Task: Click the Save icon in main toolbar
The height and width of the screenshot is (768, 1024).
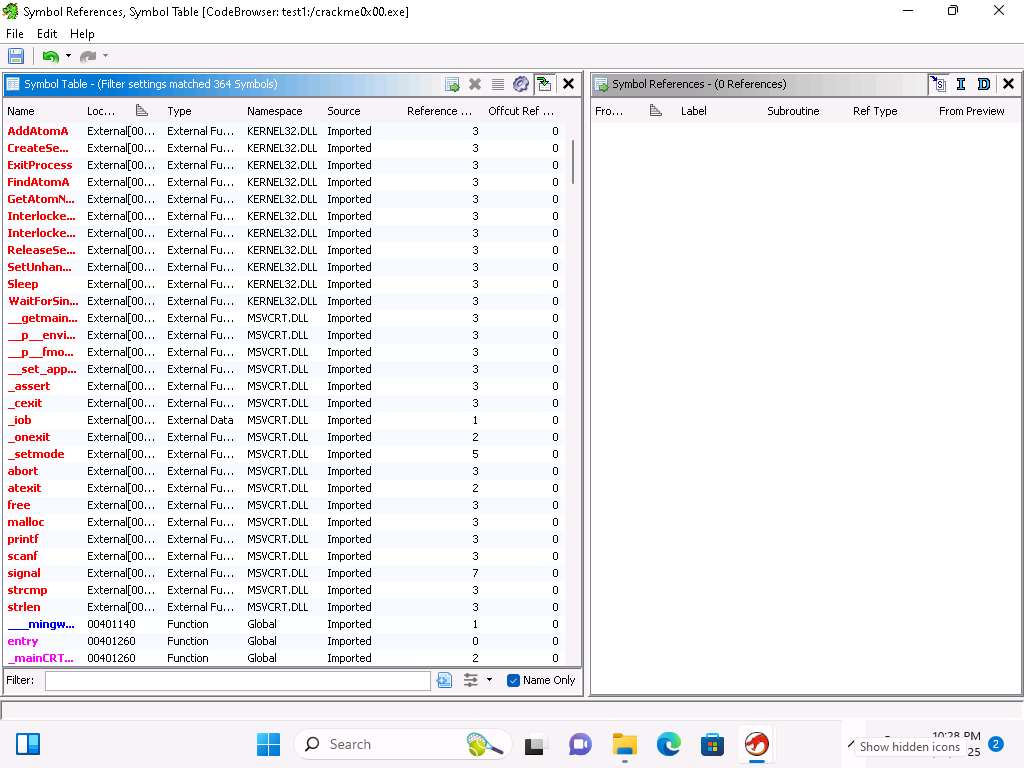Action: pos(16,56)
